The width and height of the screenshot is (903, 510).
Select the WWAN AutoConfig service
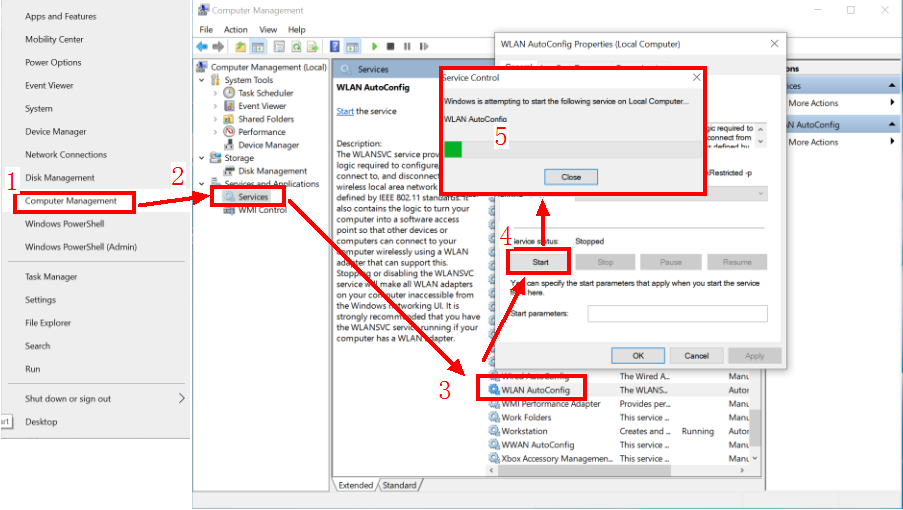537,445
